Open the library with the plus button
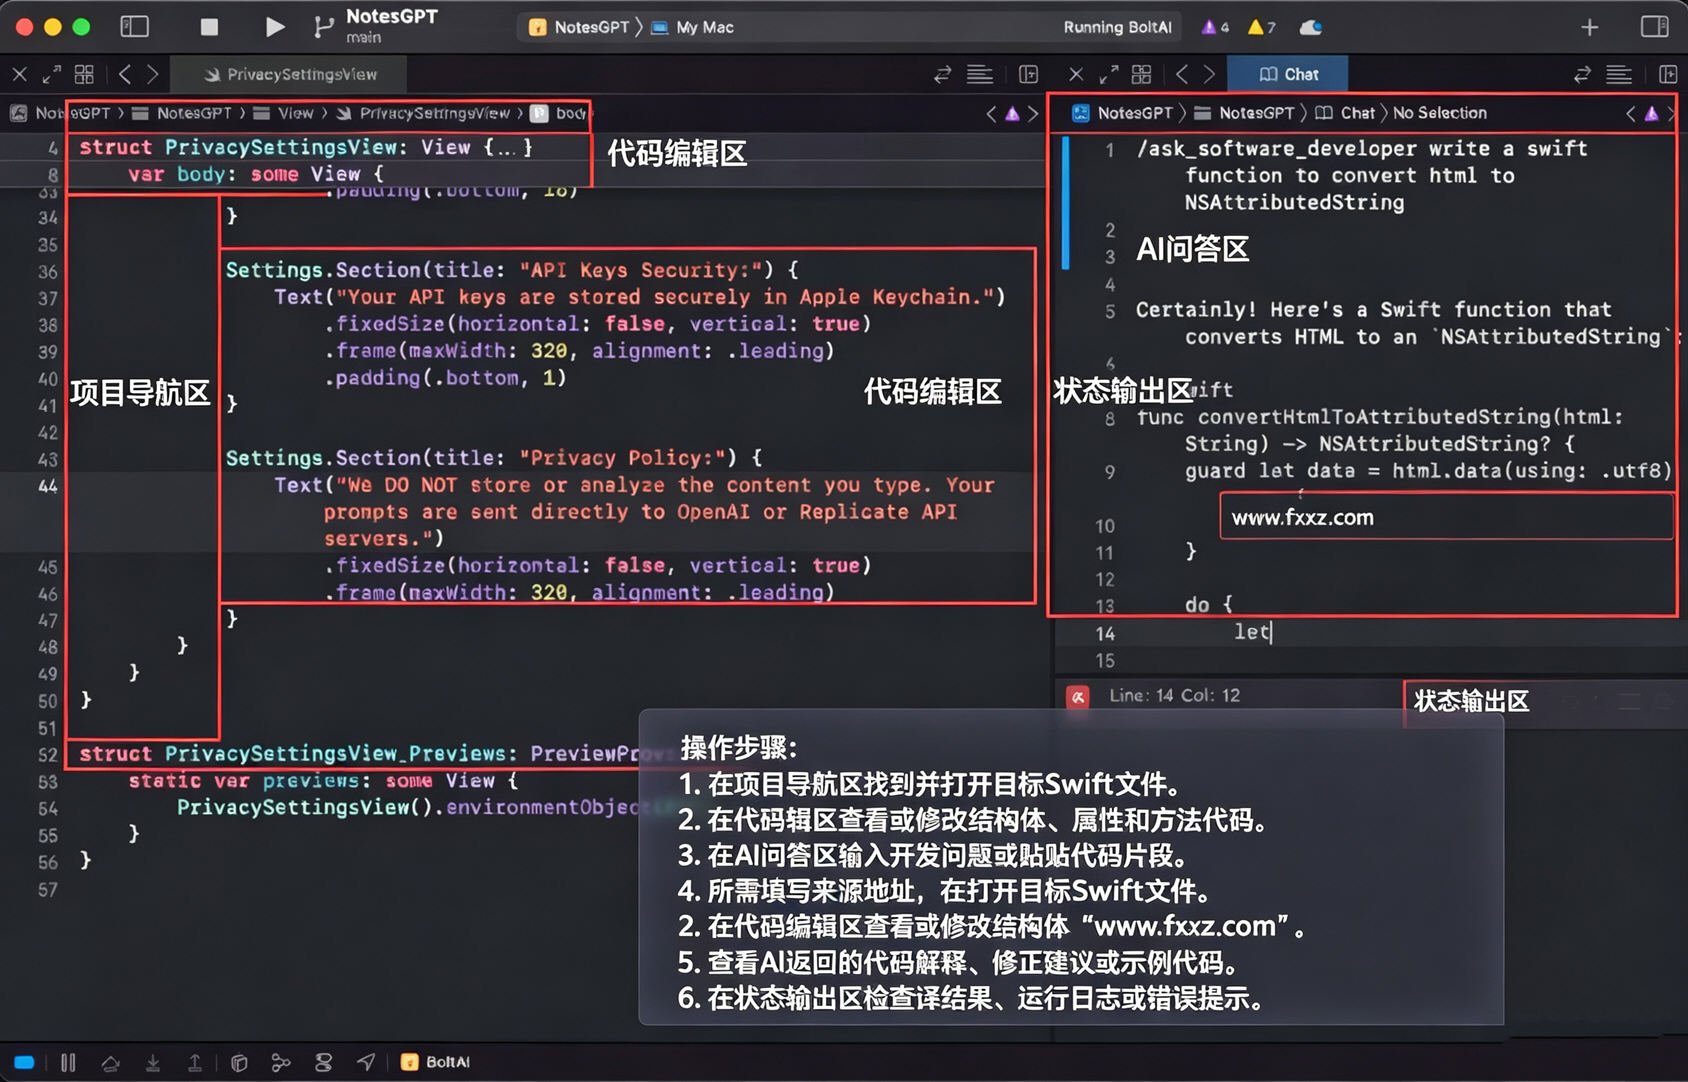 1590,27
